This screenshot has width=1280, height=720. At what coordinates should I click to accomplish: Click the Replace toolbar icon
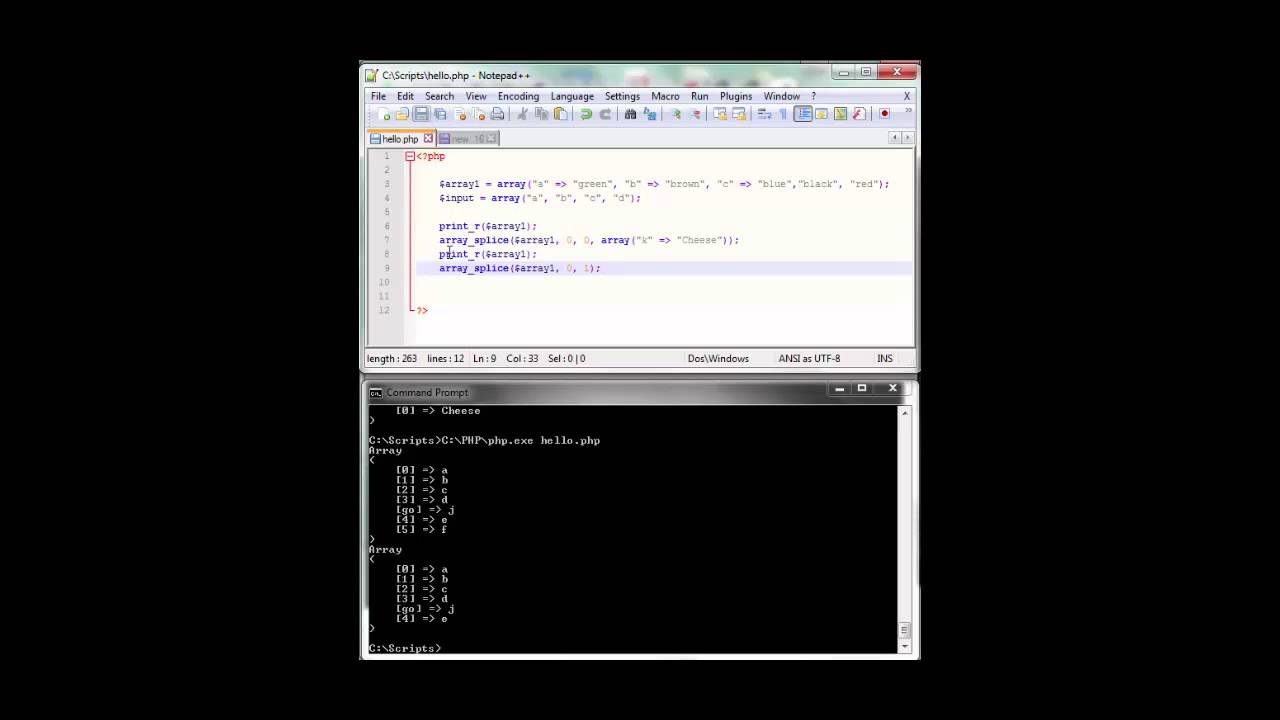click(x=650, y=114)
